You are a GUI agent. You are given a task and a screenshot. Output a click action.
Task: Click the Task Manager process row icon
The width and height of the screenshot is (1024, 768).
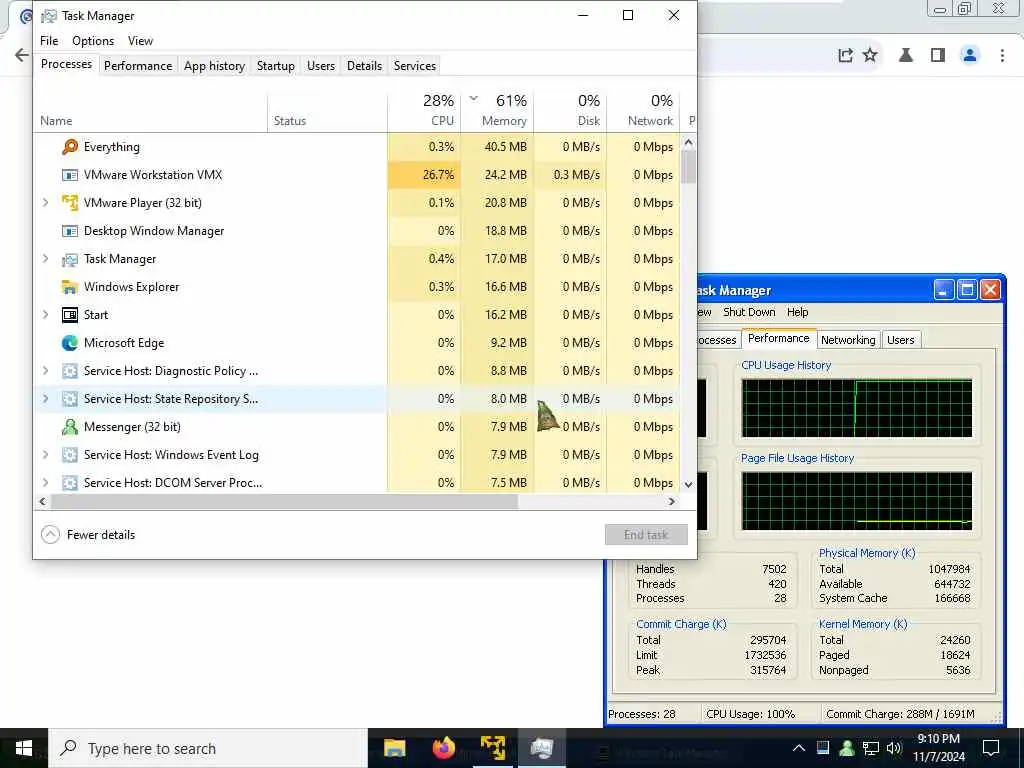coord(70,259)
